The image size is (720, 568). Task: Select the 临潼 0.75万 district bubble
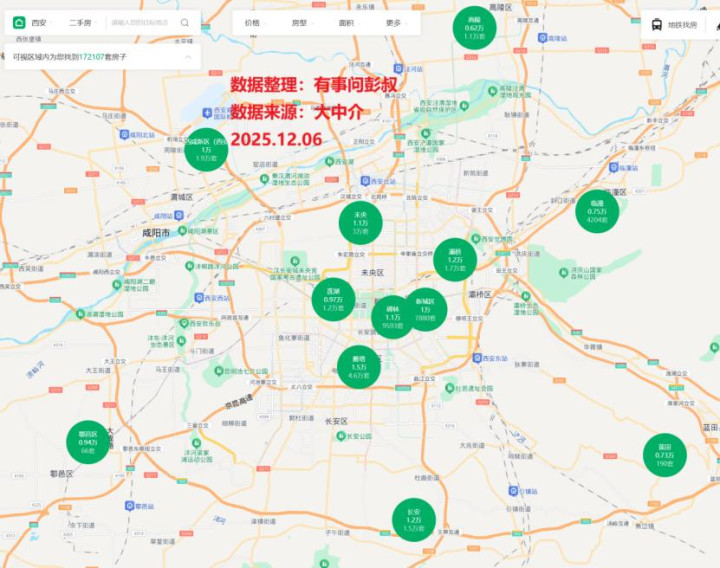pos(597,211)
